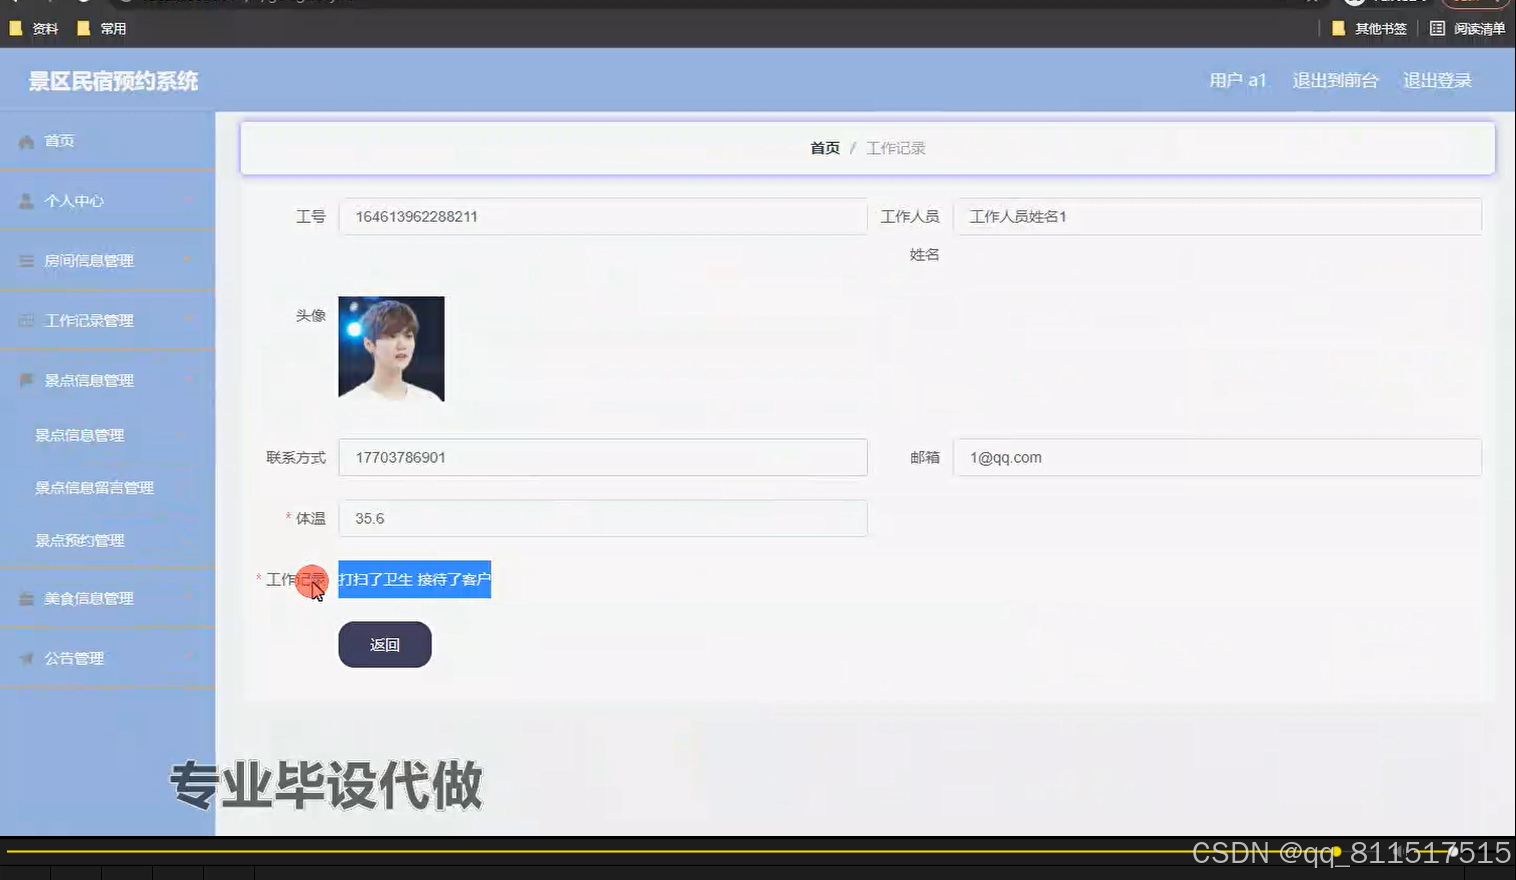The image size is (1516, 880).
Task: Click the 退出登录 link
Action: click(1437, 80)
